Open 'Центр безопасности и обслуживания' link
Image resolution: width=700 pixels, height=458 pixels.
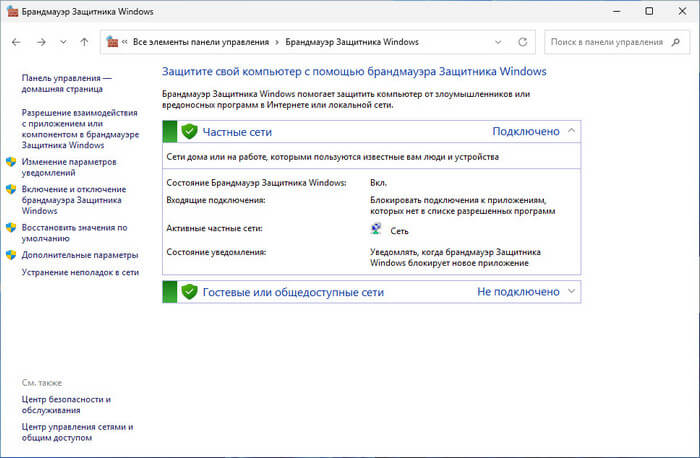pos(66,405)
